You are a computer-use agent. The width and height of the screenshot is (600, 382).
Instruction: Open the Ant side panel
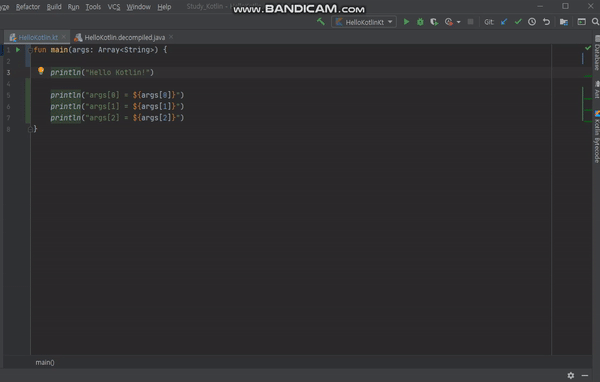point(597,89)
